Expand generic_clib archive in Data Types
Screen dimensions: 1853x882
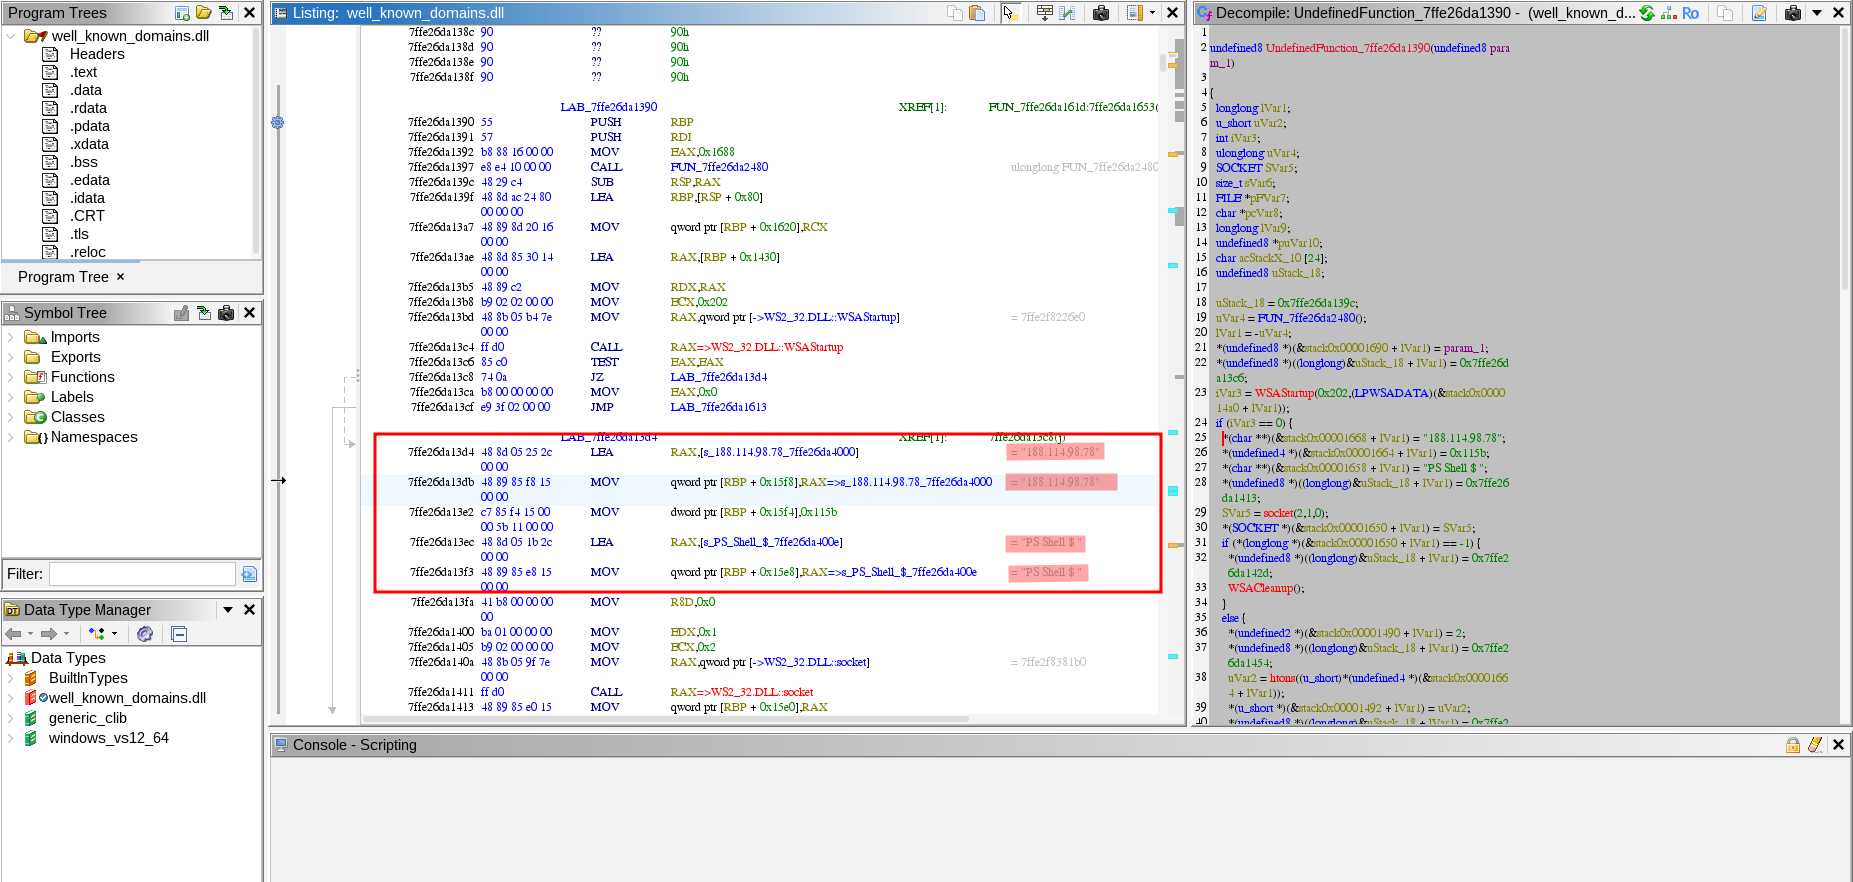tap(11, 718)
